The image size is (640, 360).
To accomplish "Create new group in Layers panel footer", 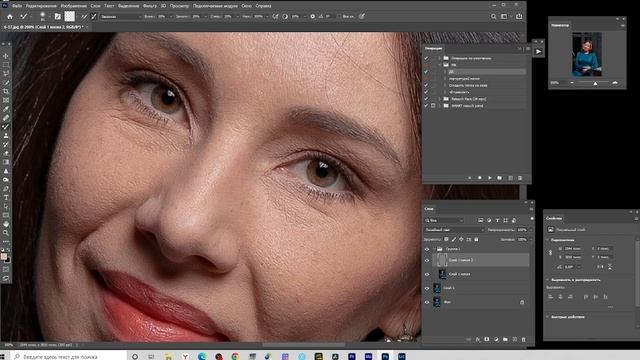I will [x=505, y=339].
